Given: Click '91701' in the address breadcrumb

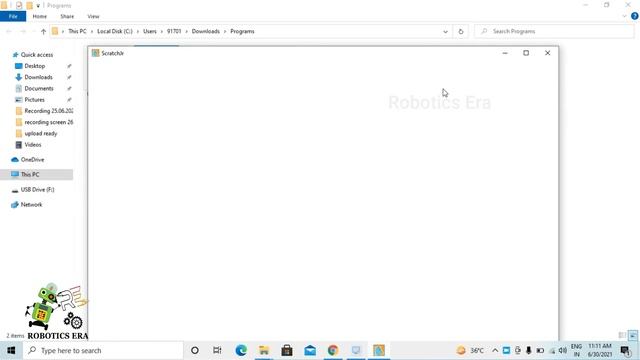Looking at the screenshot, I should [x=174, y=31].
